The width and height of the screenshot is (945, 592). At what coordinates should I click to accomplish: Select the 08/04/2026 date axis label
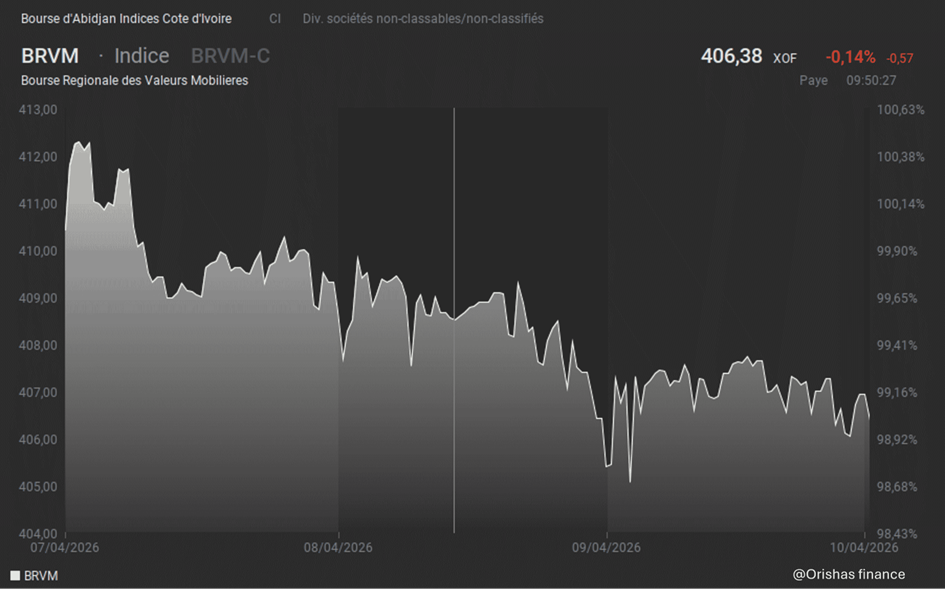click(338, 547)
